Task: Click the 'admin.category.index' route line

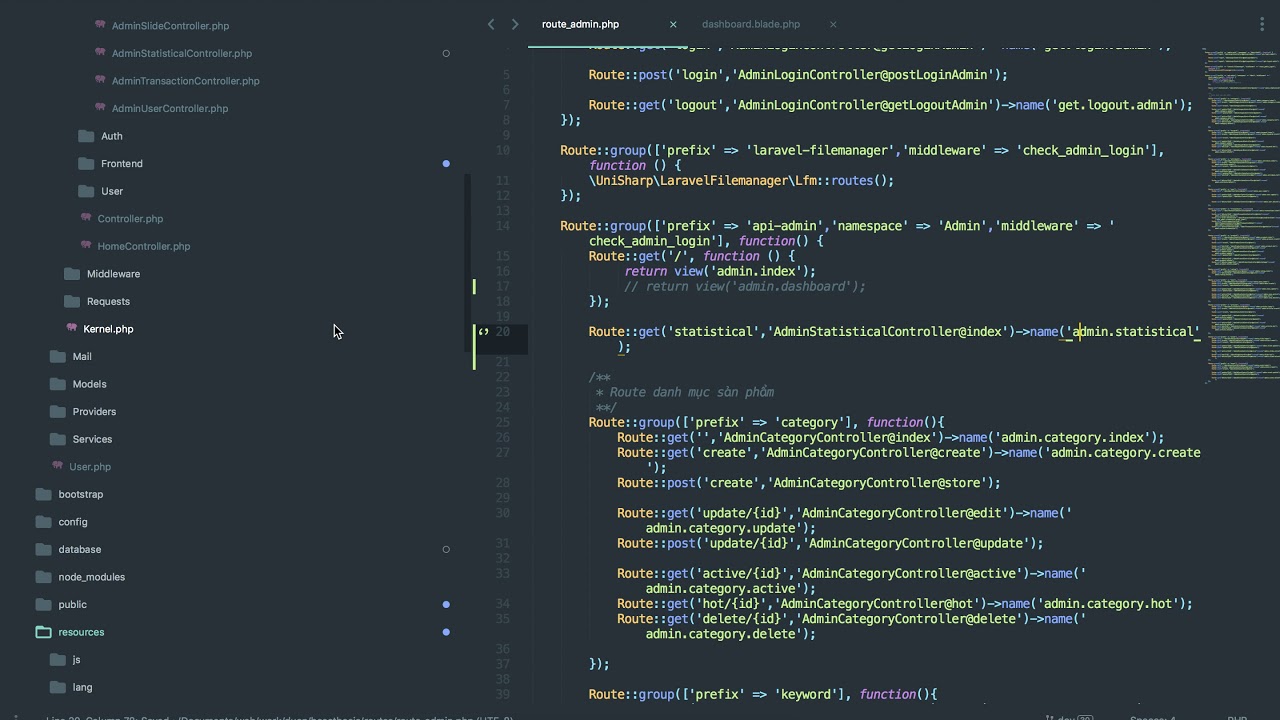Action: tap(890, 437)
